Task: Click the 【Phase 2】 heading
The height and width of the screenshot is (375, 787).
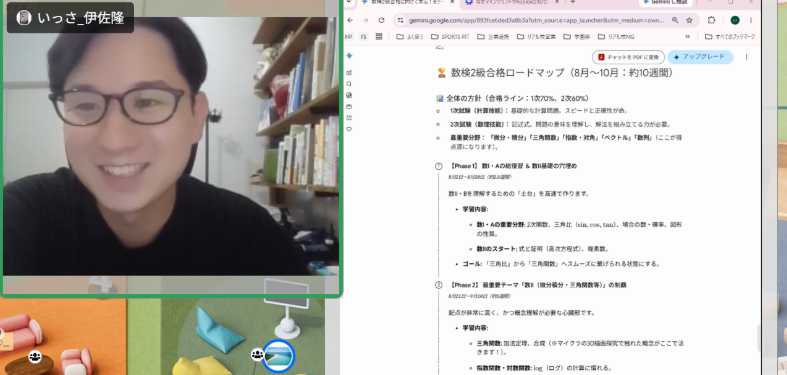Action: 538,285
